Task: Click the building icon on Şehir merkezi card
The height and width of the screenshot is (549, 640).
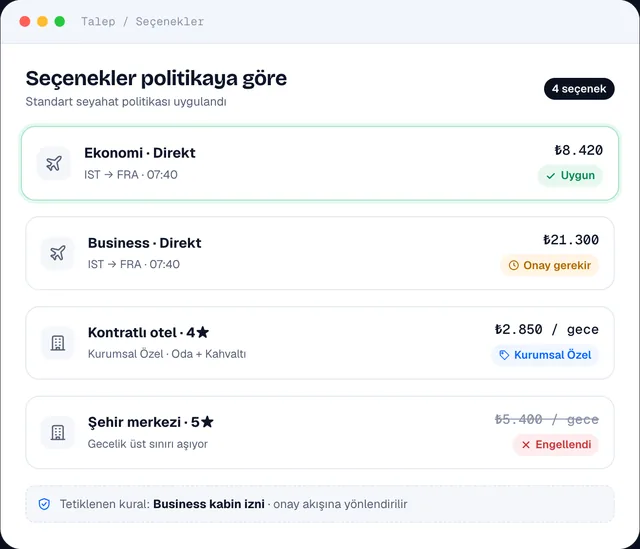Action: tap(58, 432)
